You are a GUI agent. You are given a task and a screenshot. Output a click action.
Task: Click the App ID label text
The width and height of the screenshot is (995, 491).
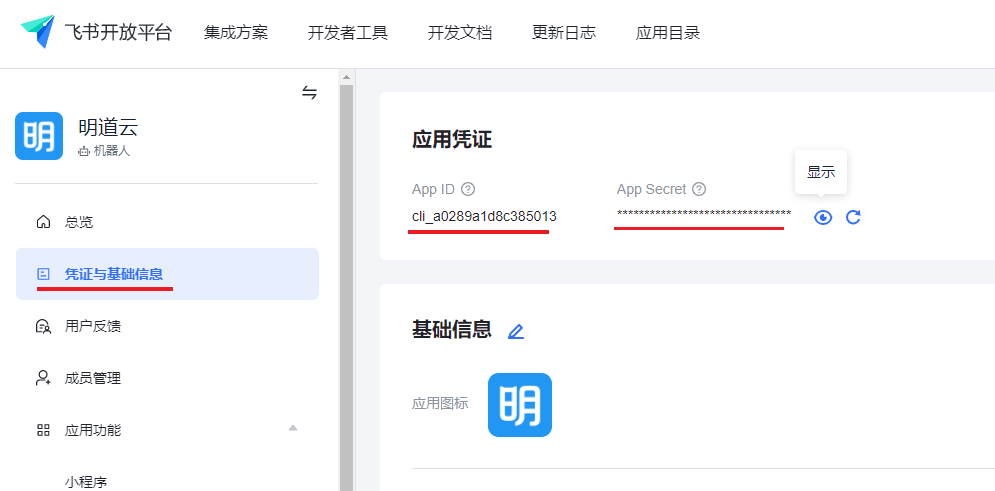(x=433, y=189)
